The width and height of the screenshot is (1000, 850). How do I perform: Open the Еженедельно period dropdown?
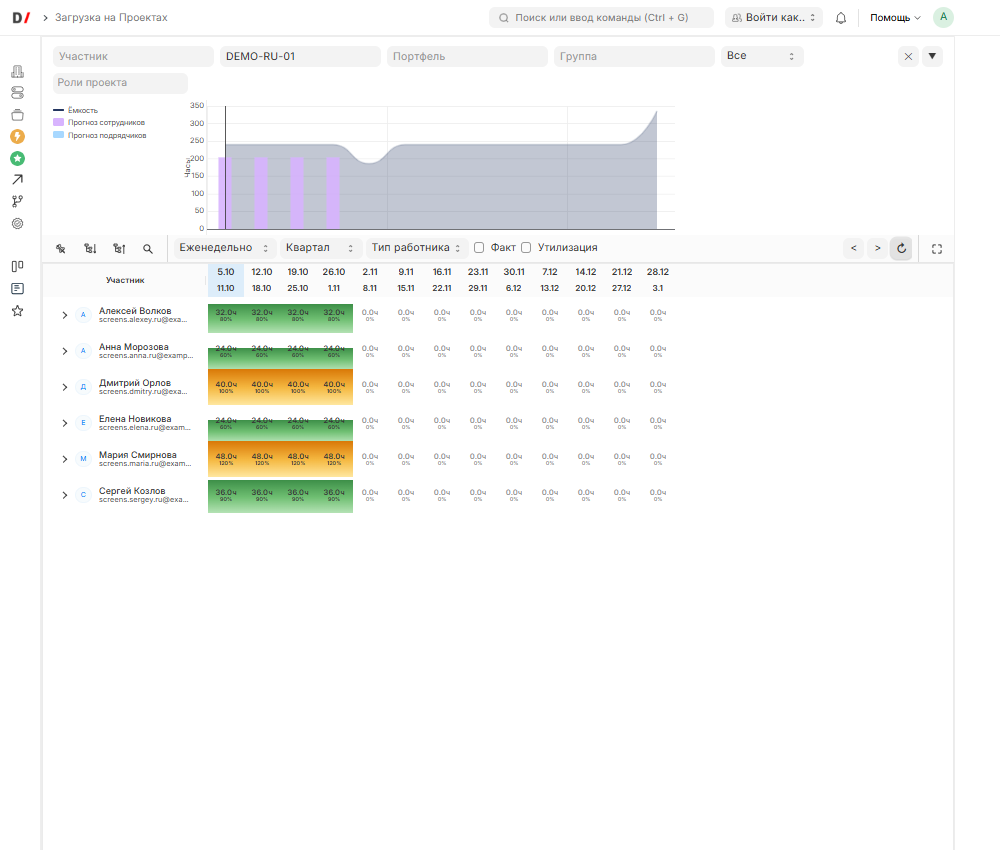(224, 248)
